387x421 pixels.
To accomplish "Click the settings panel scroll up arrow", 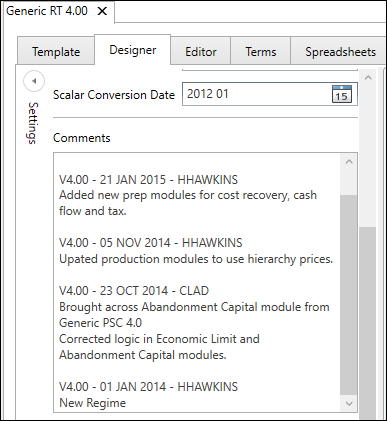I will click(x=368, y=78).
